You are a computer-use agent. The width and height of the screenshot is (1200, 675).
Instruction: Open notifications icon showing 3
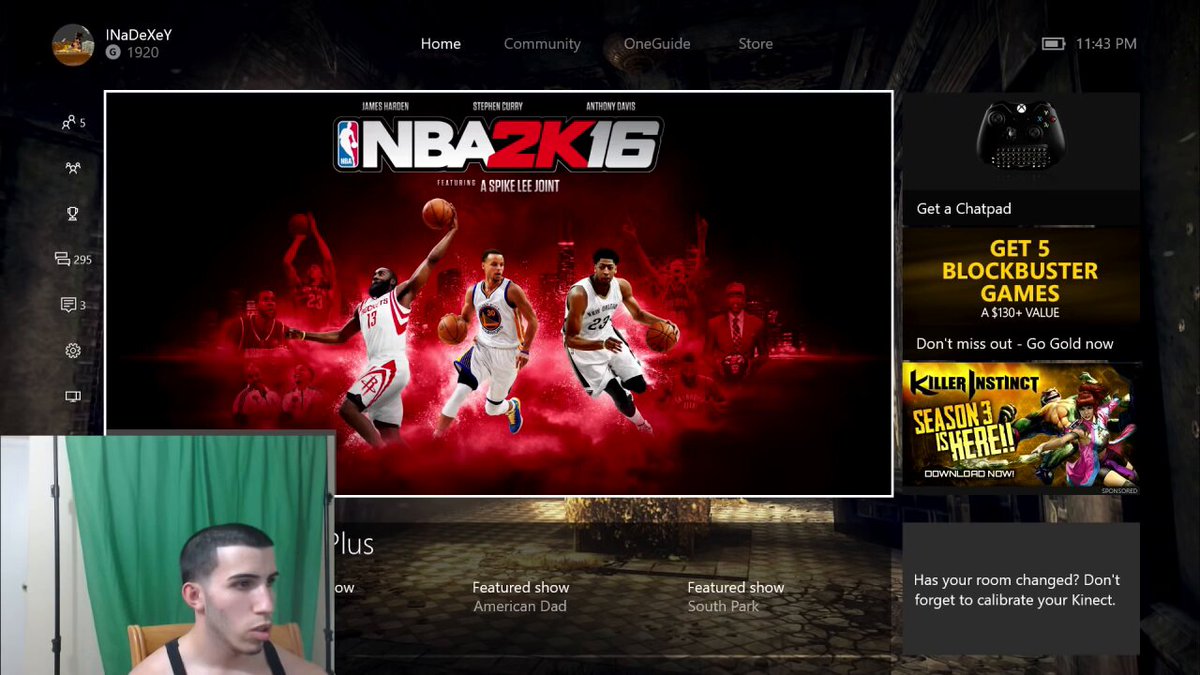[73, 305]
